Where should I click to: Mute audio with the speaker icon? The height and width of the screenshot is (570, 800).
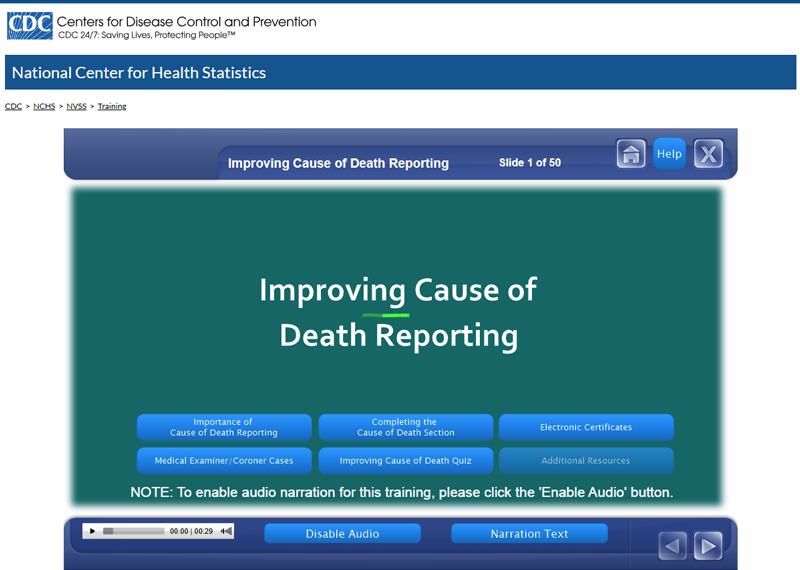[226, 531]
